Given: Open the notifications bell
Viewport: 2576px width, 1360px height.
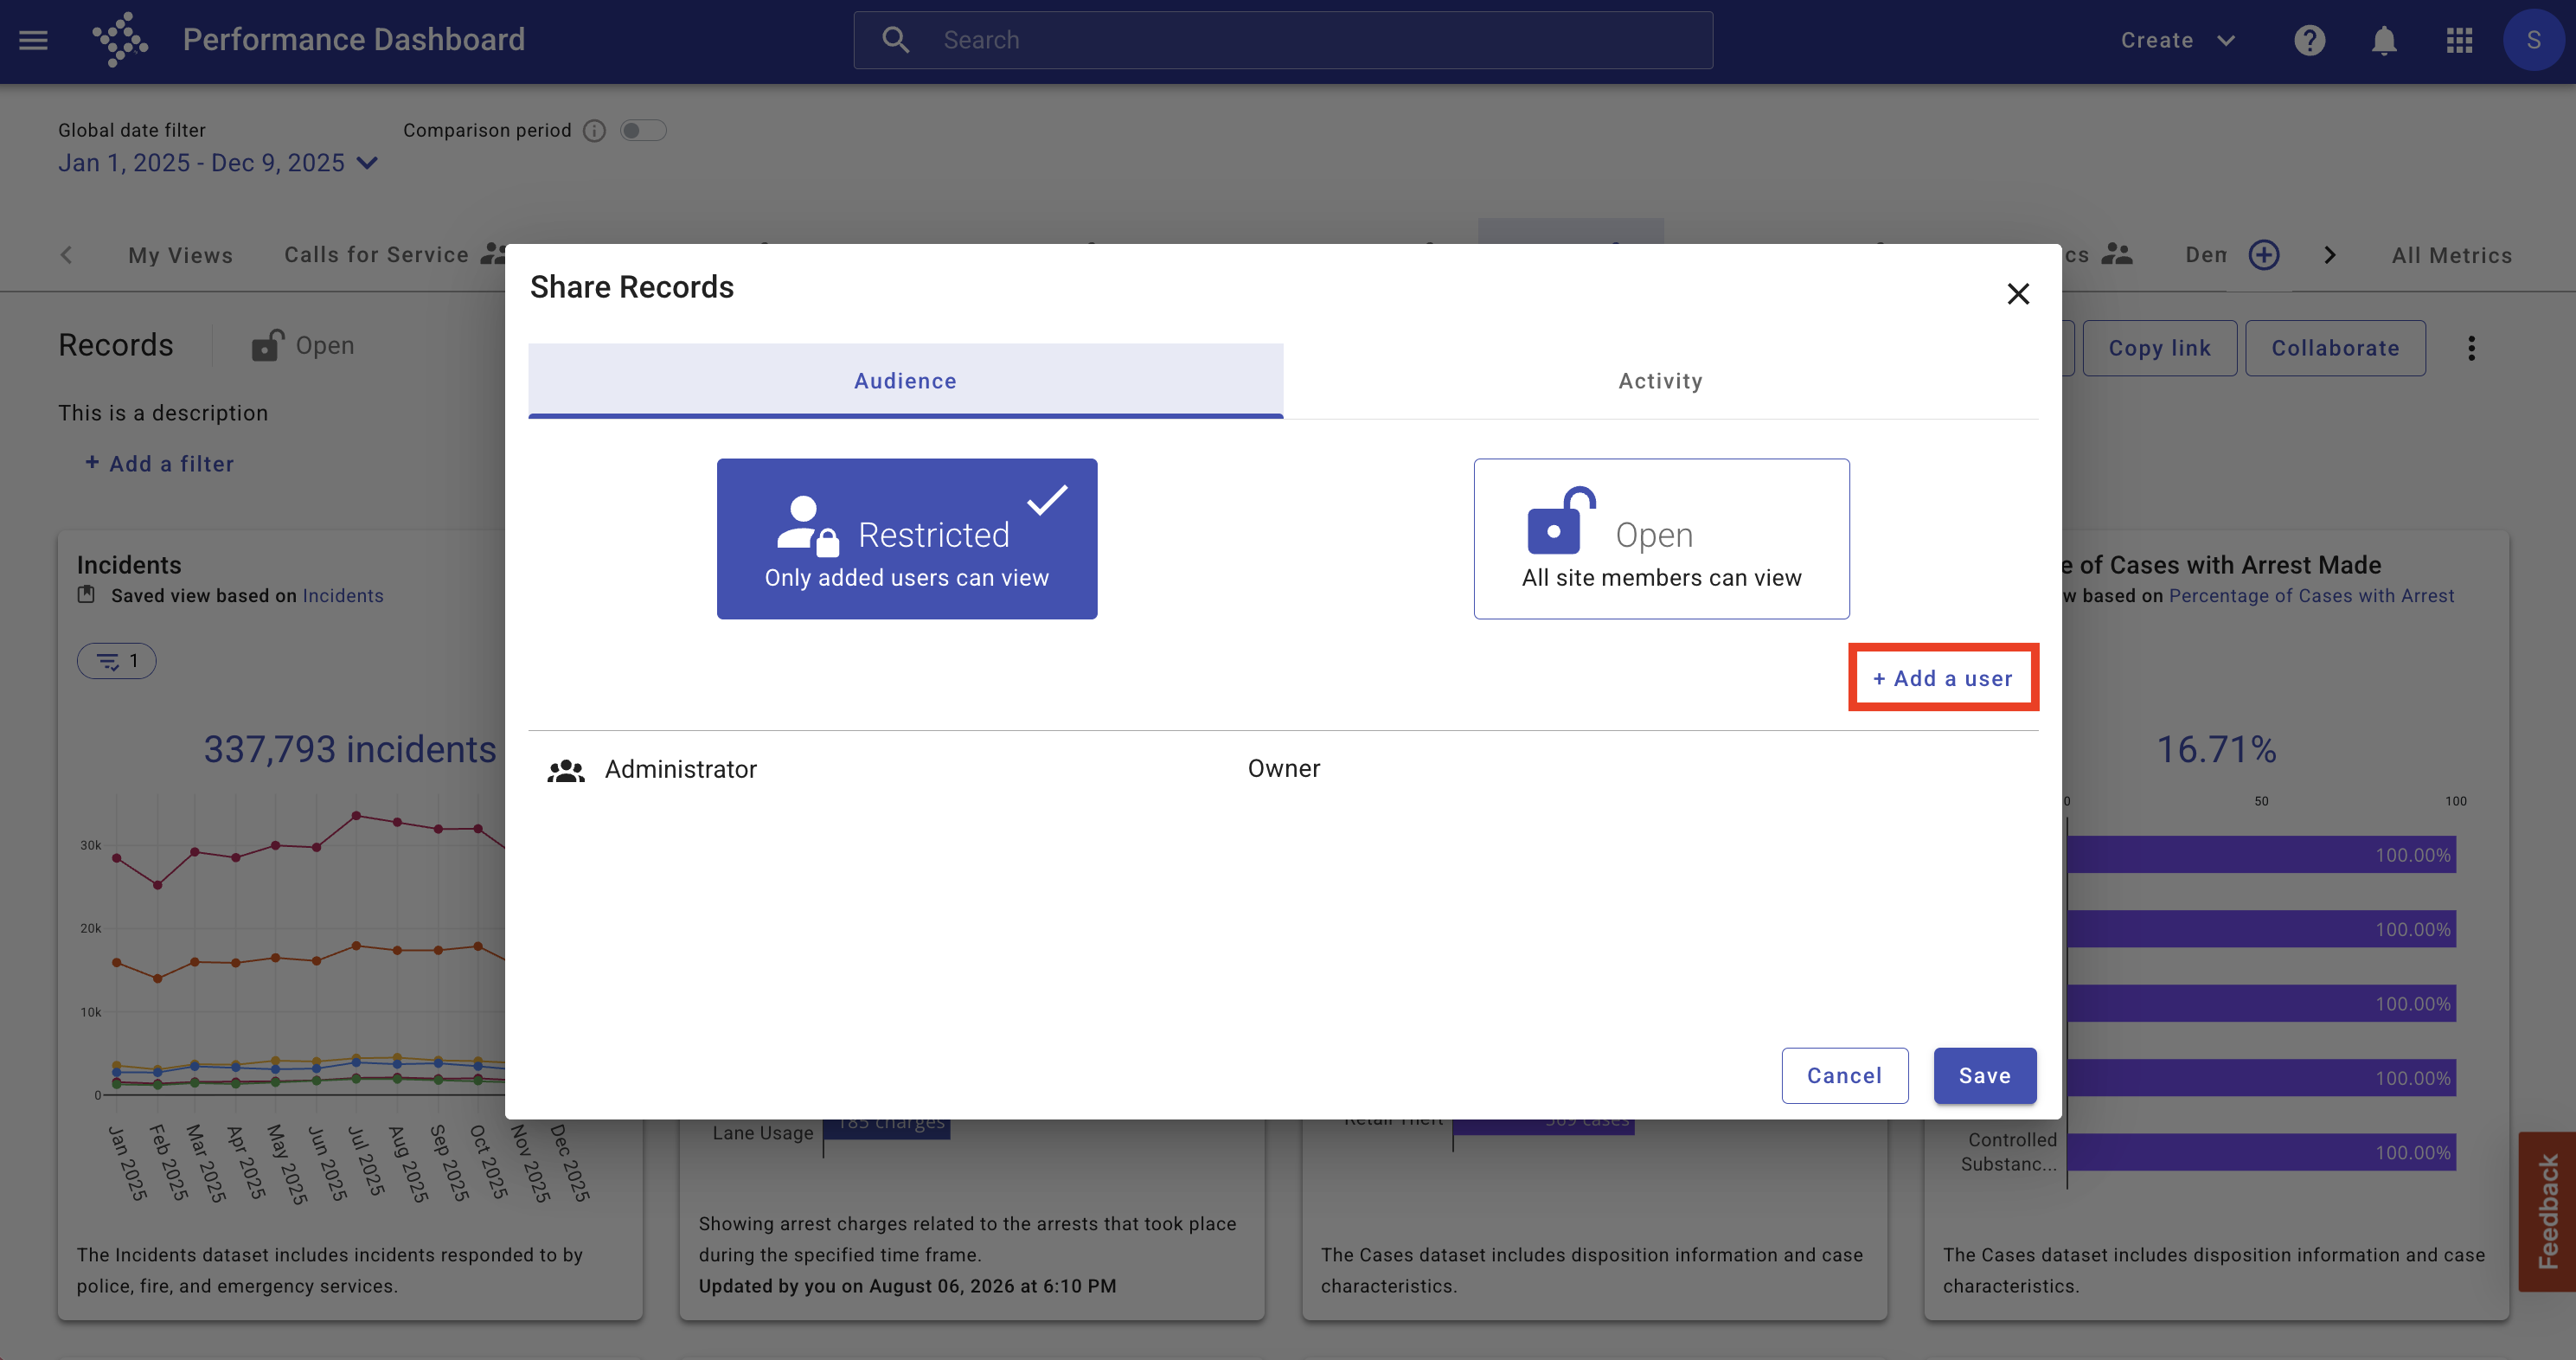Looking at the screenshot, I should (2384, 40).
